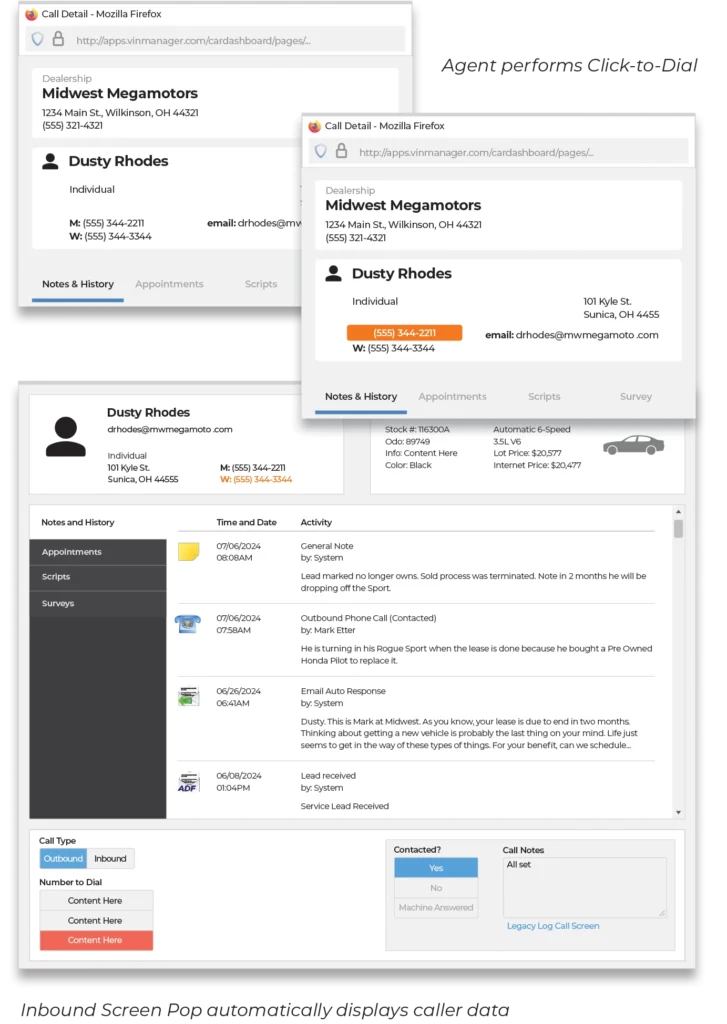Click drhodes@mwmegamoto.com under screen pop name
Viewport: 727px width, 1024px height.
pos(170,430)
